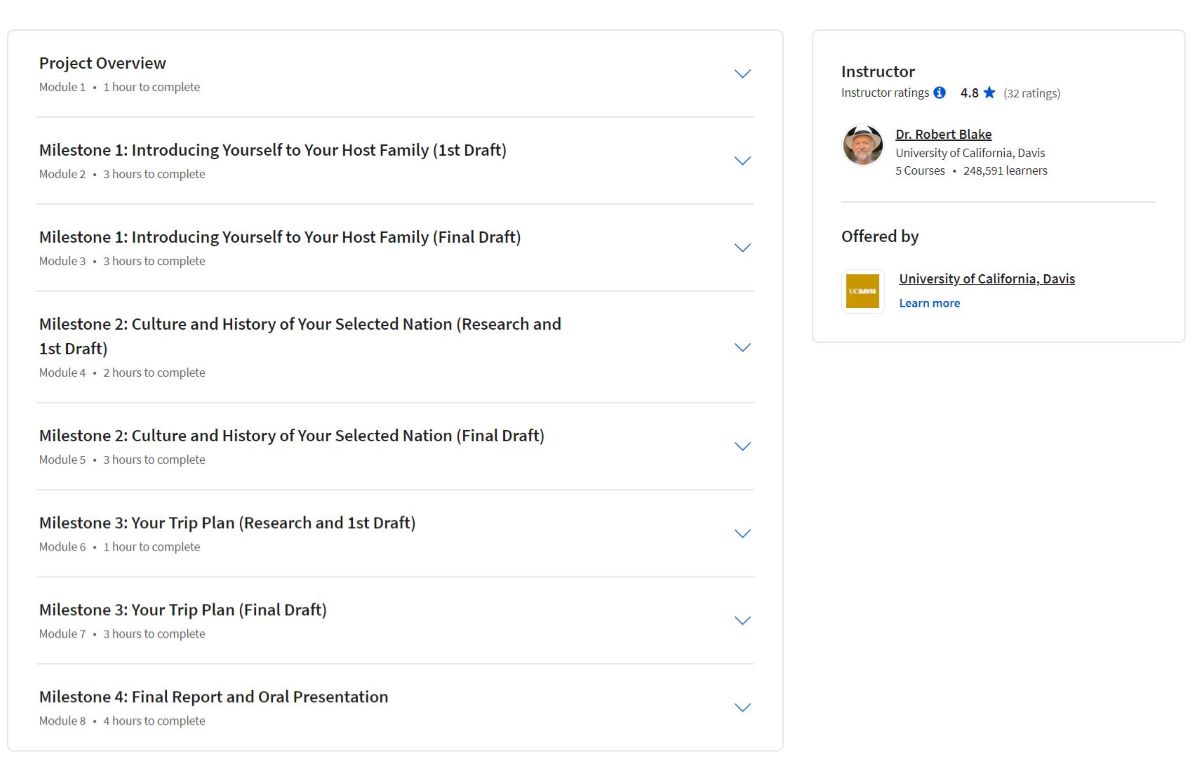Click the Learn more link
The image size is (1200, 762).
pyautogui.click(x=929, y=302)
